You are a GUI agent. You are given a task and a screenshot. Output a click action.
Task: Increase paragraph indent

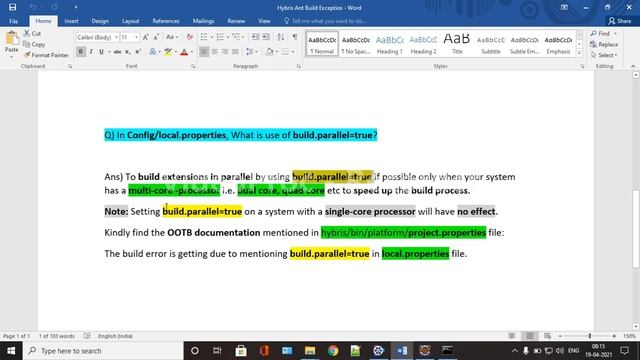tap(266, 37)
